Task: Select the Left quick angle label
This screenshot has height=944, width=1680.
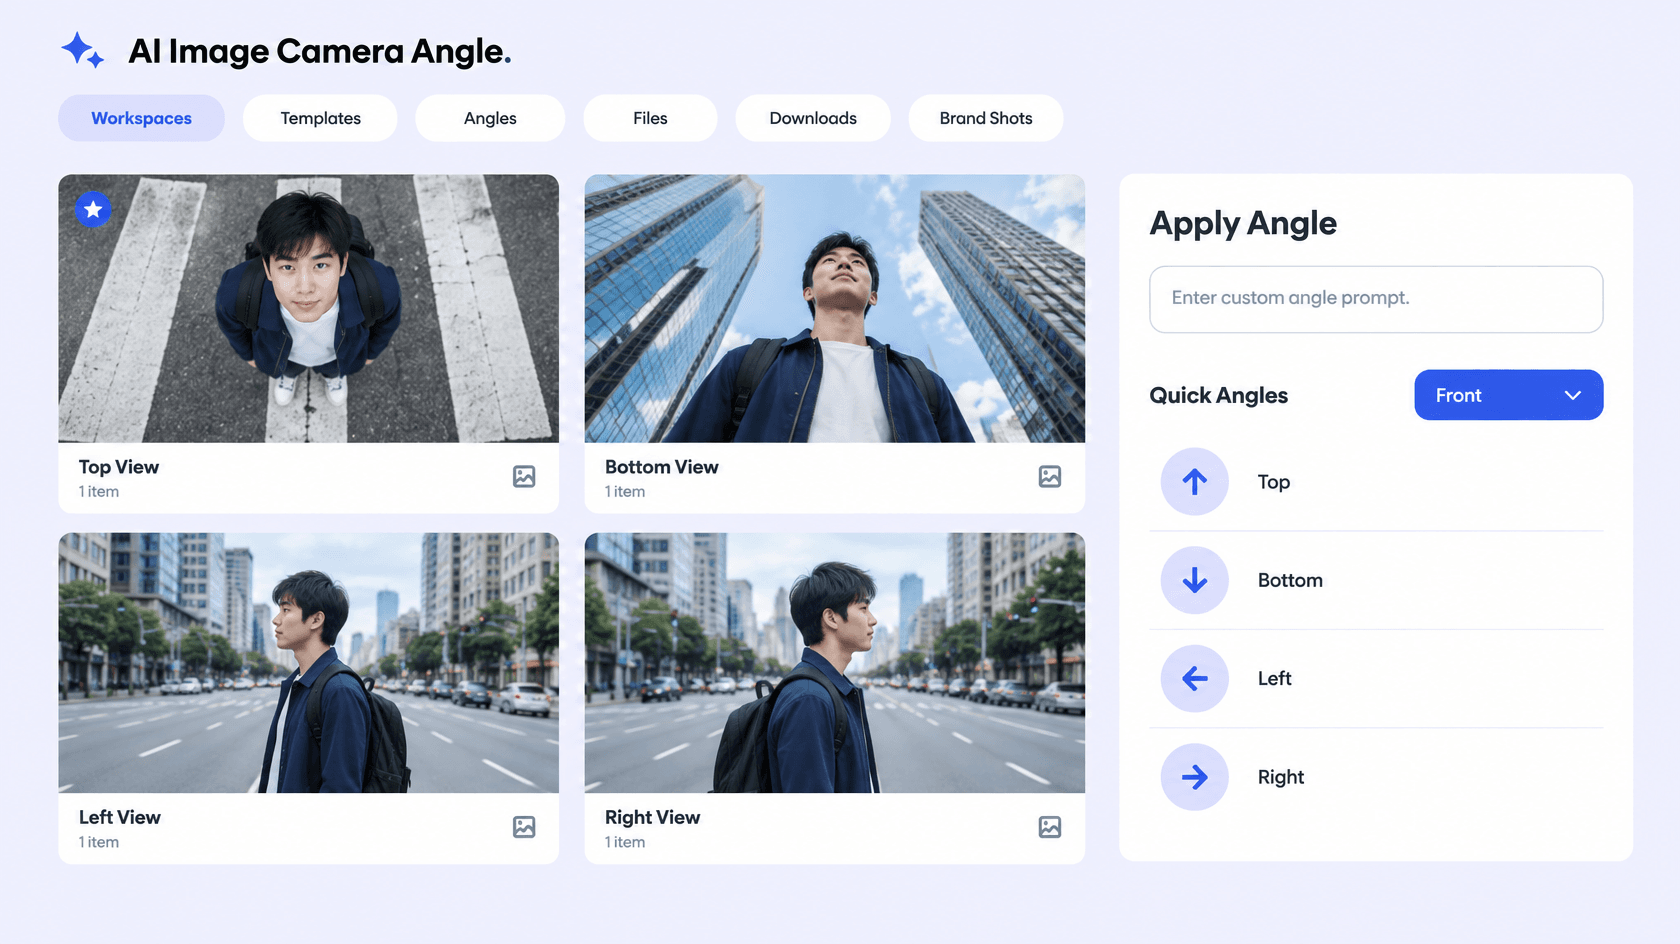Action: click(x=1274, y=679)
